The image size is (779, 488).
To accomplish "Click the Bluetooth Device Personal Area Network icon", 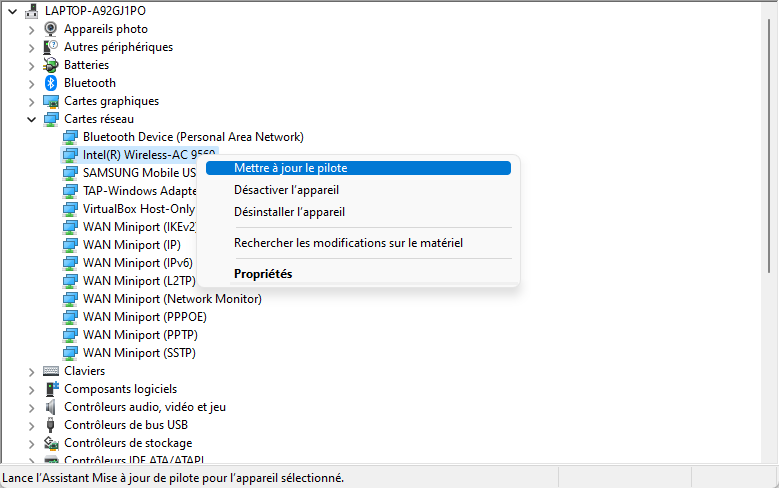I will [x=70, y=137].
